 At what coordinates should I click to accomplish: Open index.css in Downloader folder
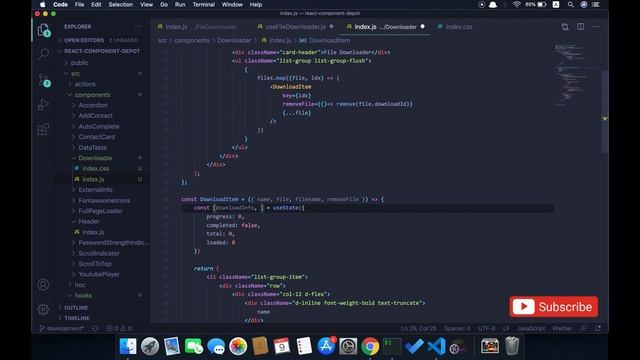coord(96,169)
